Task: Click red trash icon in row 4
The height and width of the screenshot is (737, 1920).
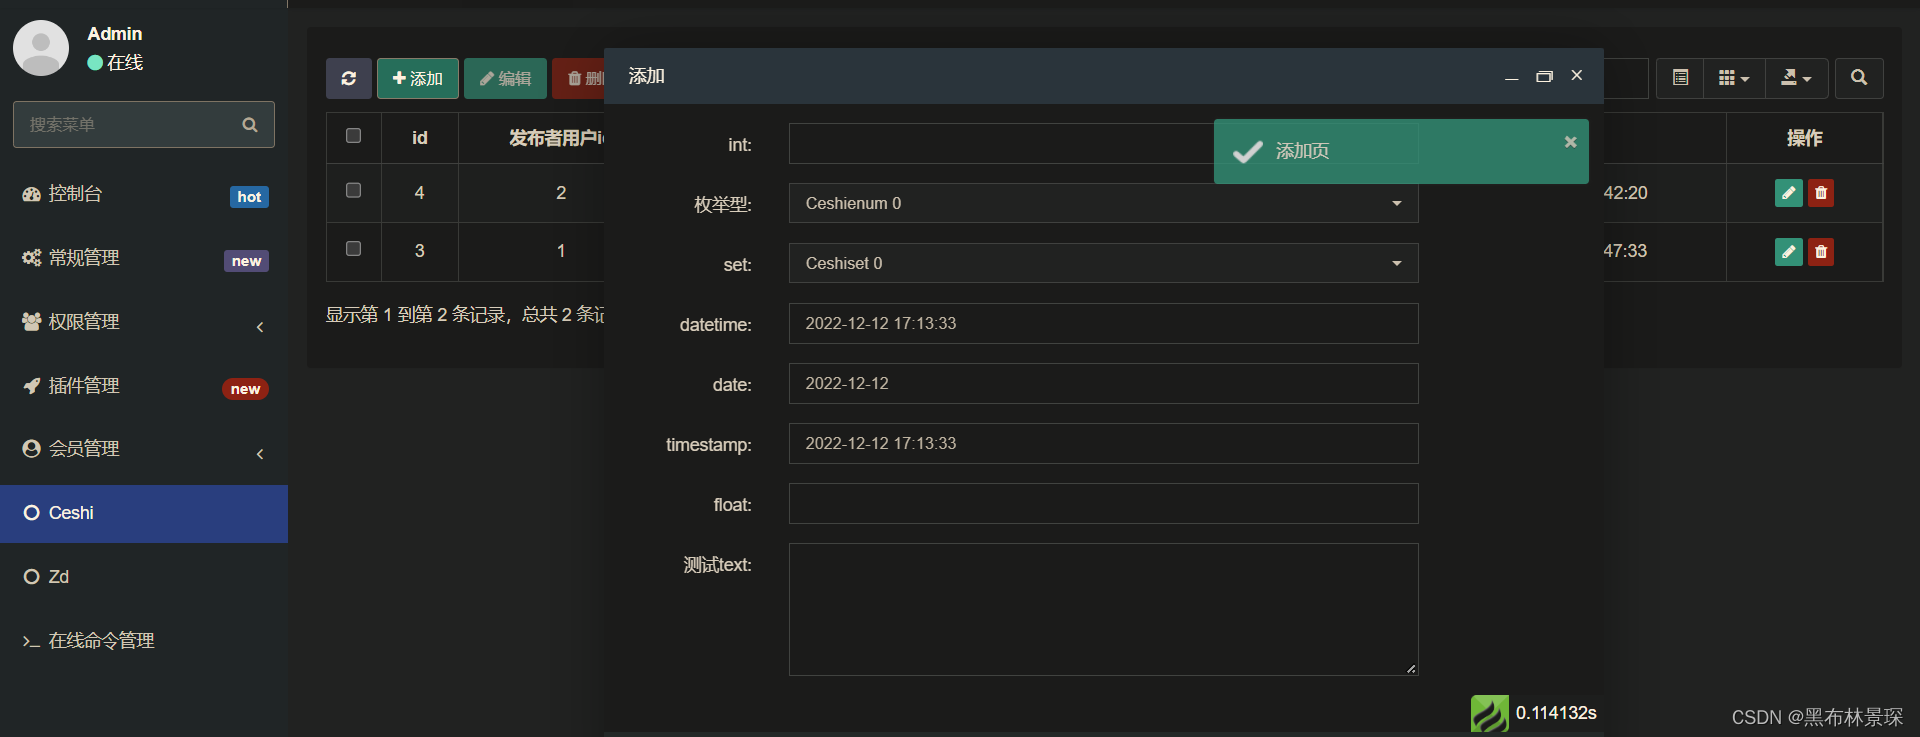Action: click(1821, 193)
